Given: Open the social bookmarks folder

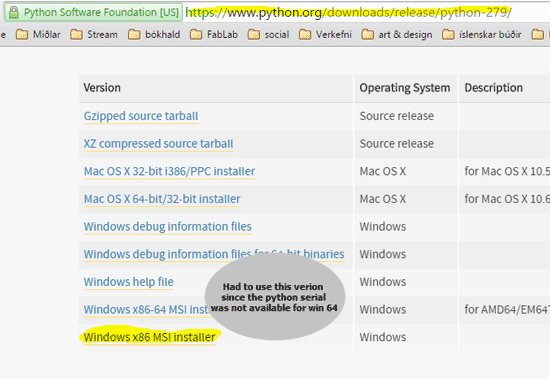Looking at the screenshot, I should [269, 34].
